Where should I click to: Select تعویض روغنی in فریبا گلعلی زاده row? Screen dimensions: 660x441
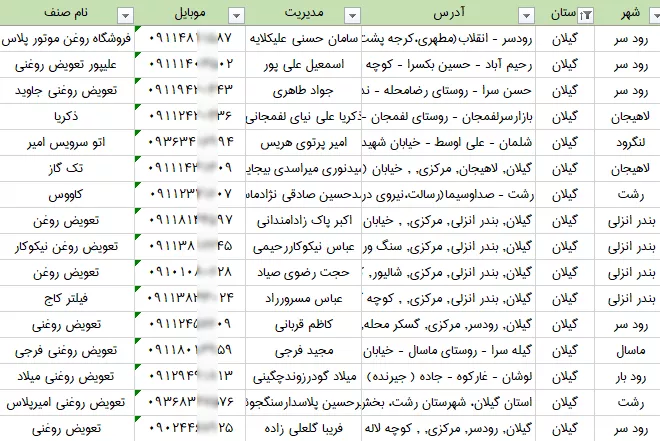(x=67, y=429)
